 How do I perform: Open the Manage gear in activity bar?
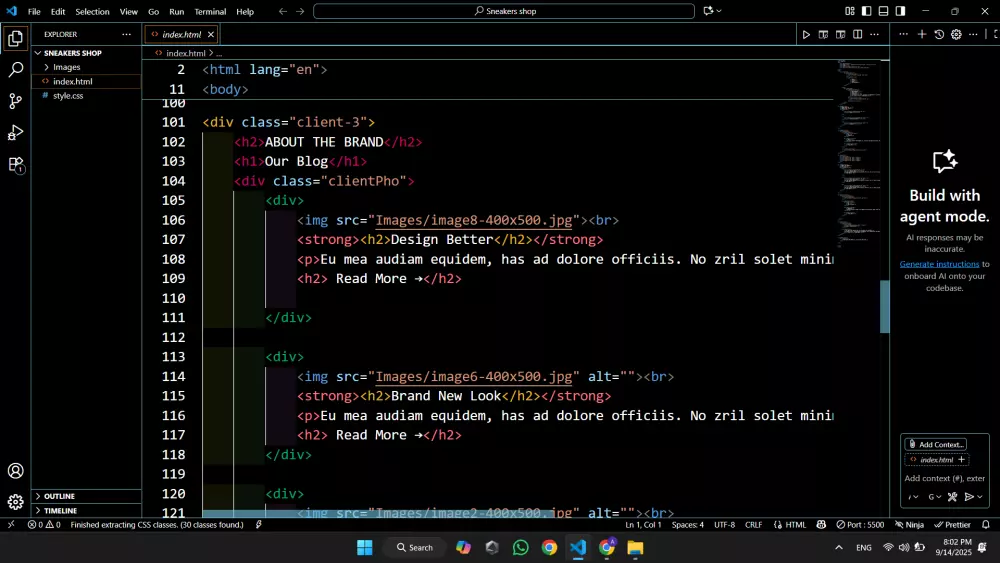pyautogui.click(x=16, y=501)
